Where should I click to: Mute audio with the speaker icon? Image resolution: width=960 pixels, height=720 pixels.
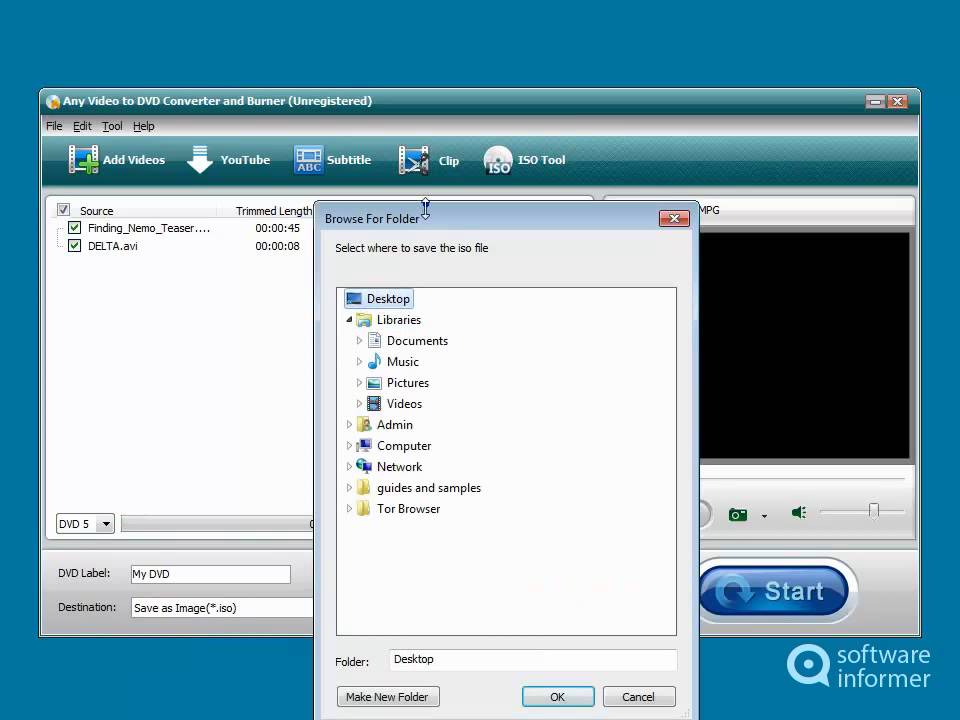click(x=799, y=512)
